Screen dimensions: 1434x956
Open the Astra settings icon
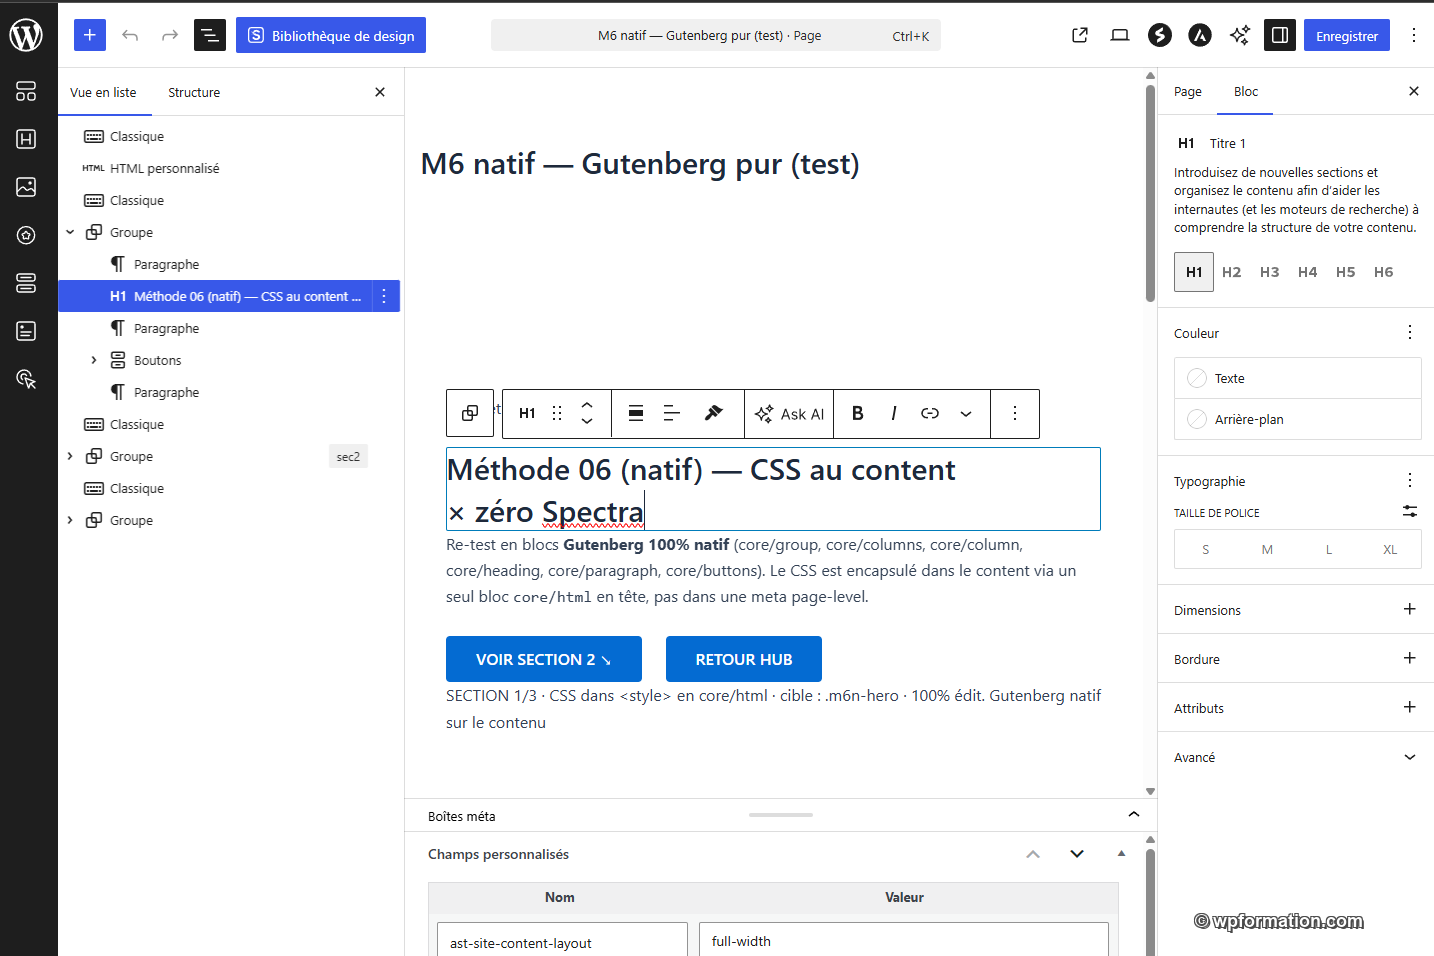[x=1200, y=35]
